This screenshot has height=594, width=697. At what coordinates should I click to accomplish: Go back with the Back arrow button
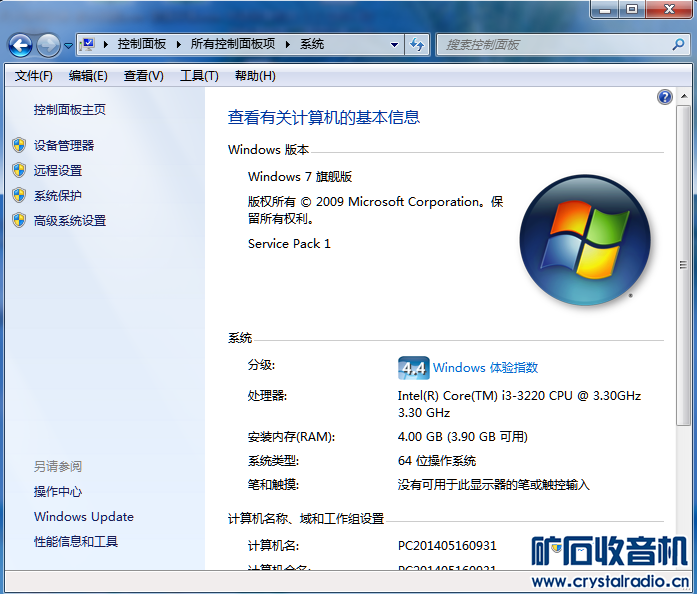pyautogui.click(x=20, y=45)
